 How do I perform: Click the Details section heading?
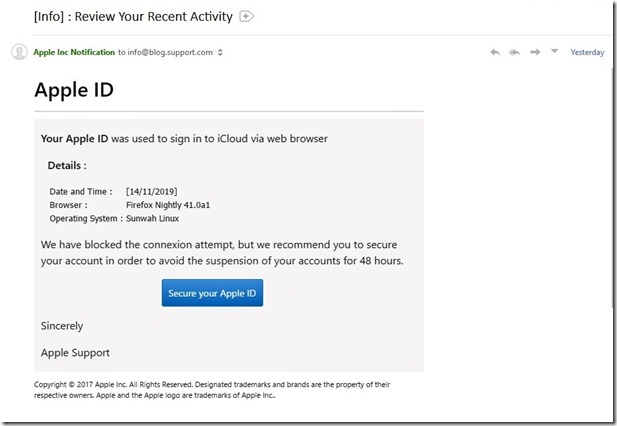coord(67,165)
